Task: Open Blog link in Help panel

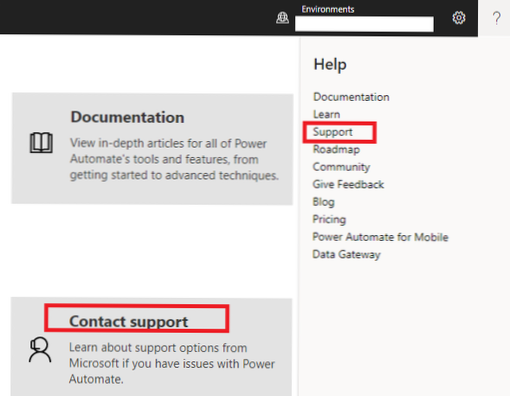Action: 323,202
